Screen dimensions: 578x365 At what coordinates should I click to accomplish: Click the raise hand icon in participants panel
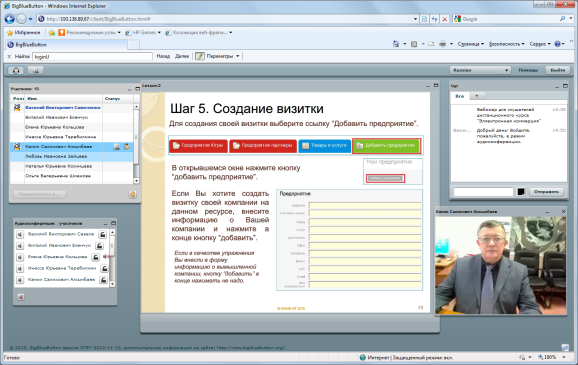tap(132, 194)
